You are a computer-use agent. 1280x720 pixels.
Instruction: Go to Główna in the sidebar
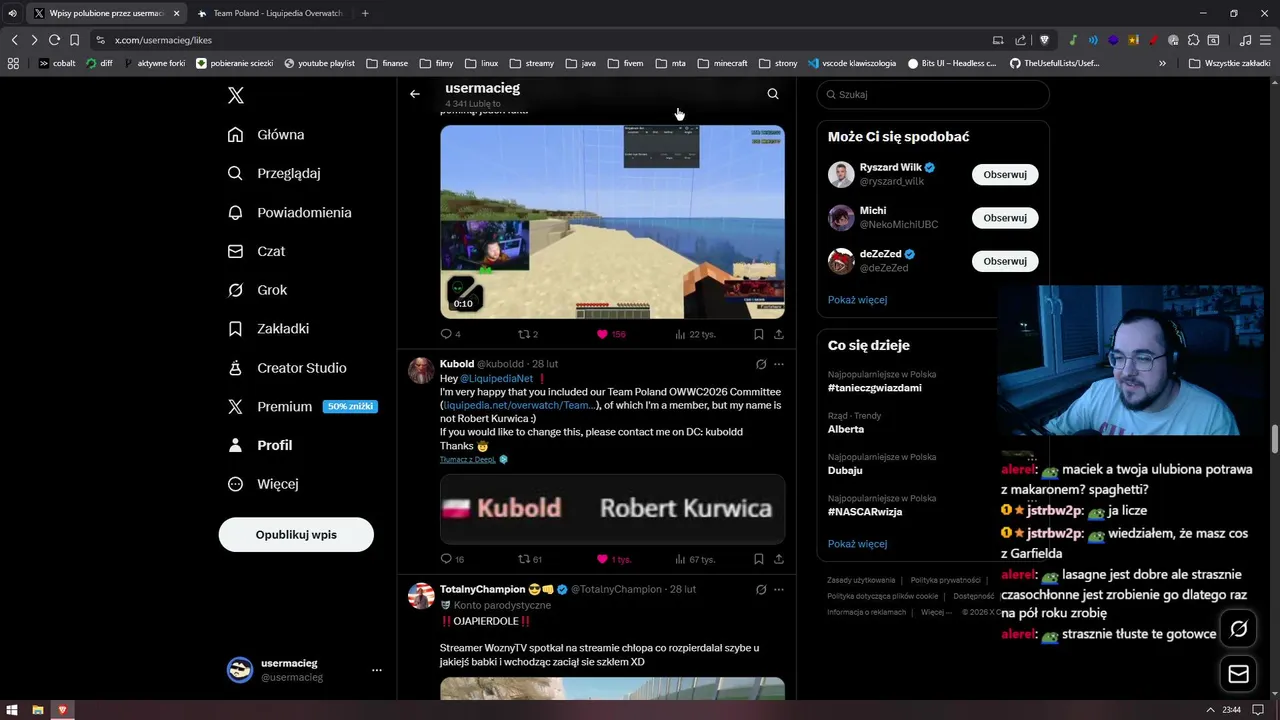(x=266, y=135)
